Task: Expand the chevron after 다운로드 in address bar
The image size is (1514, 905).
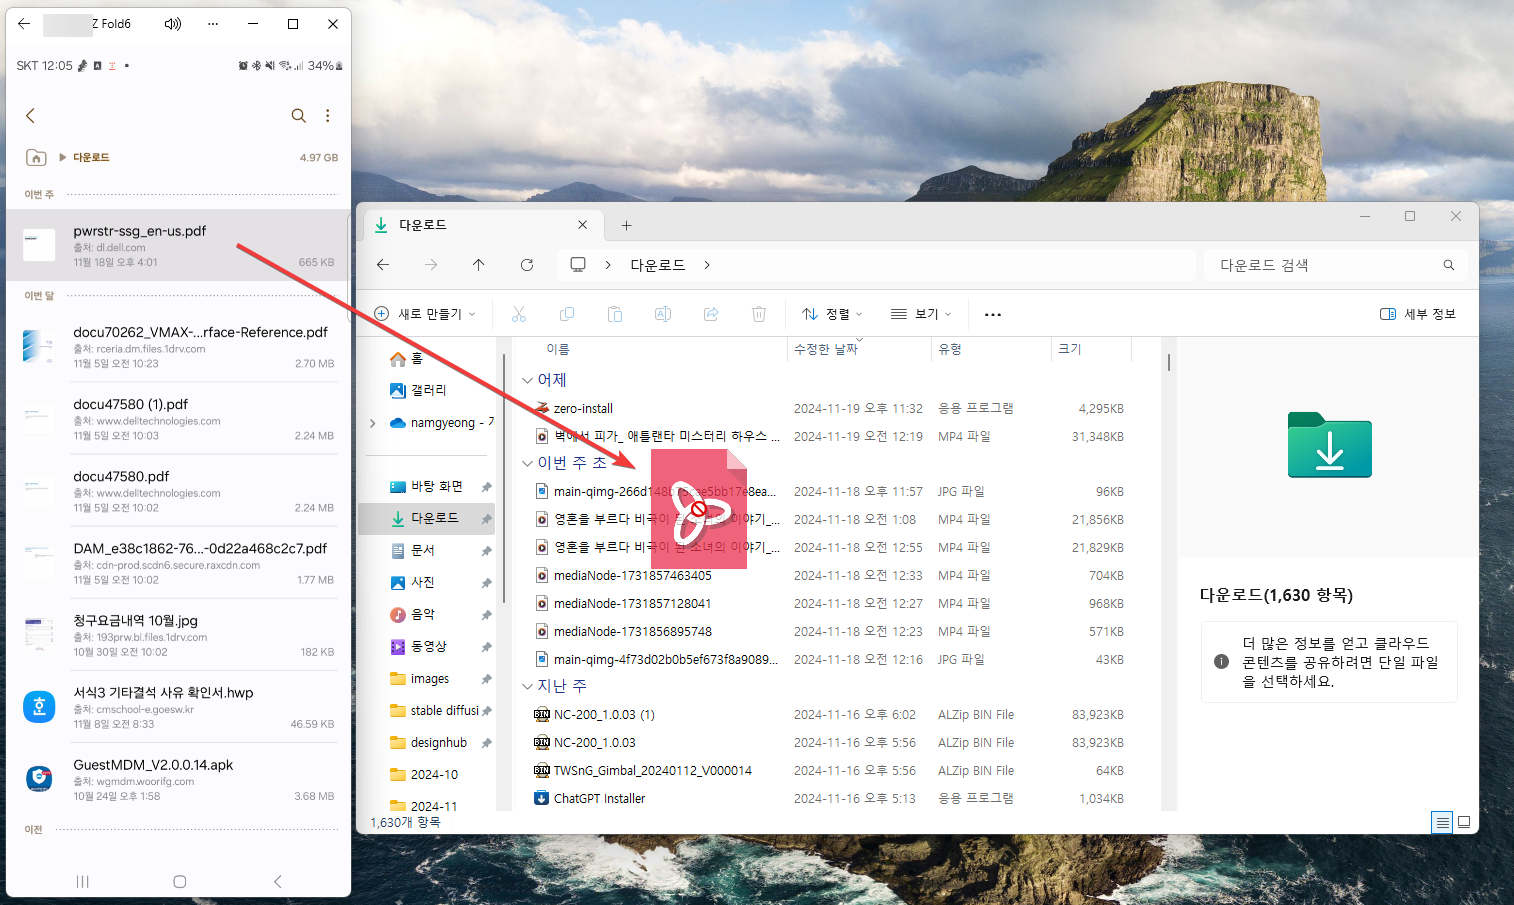Action: [x=707, y=265]
